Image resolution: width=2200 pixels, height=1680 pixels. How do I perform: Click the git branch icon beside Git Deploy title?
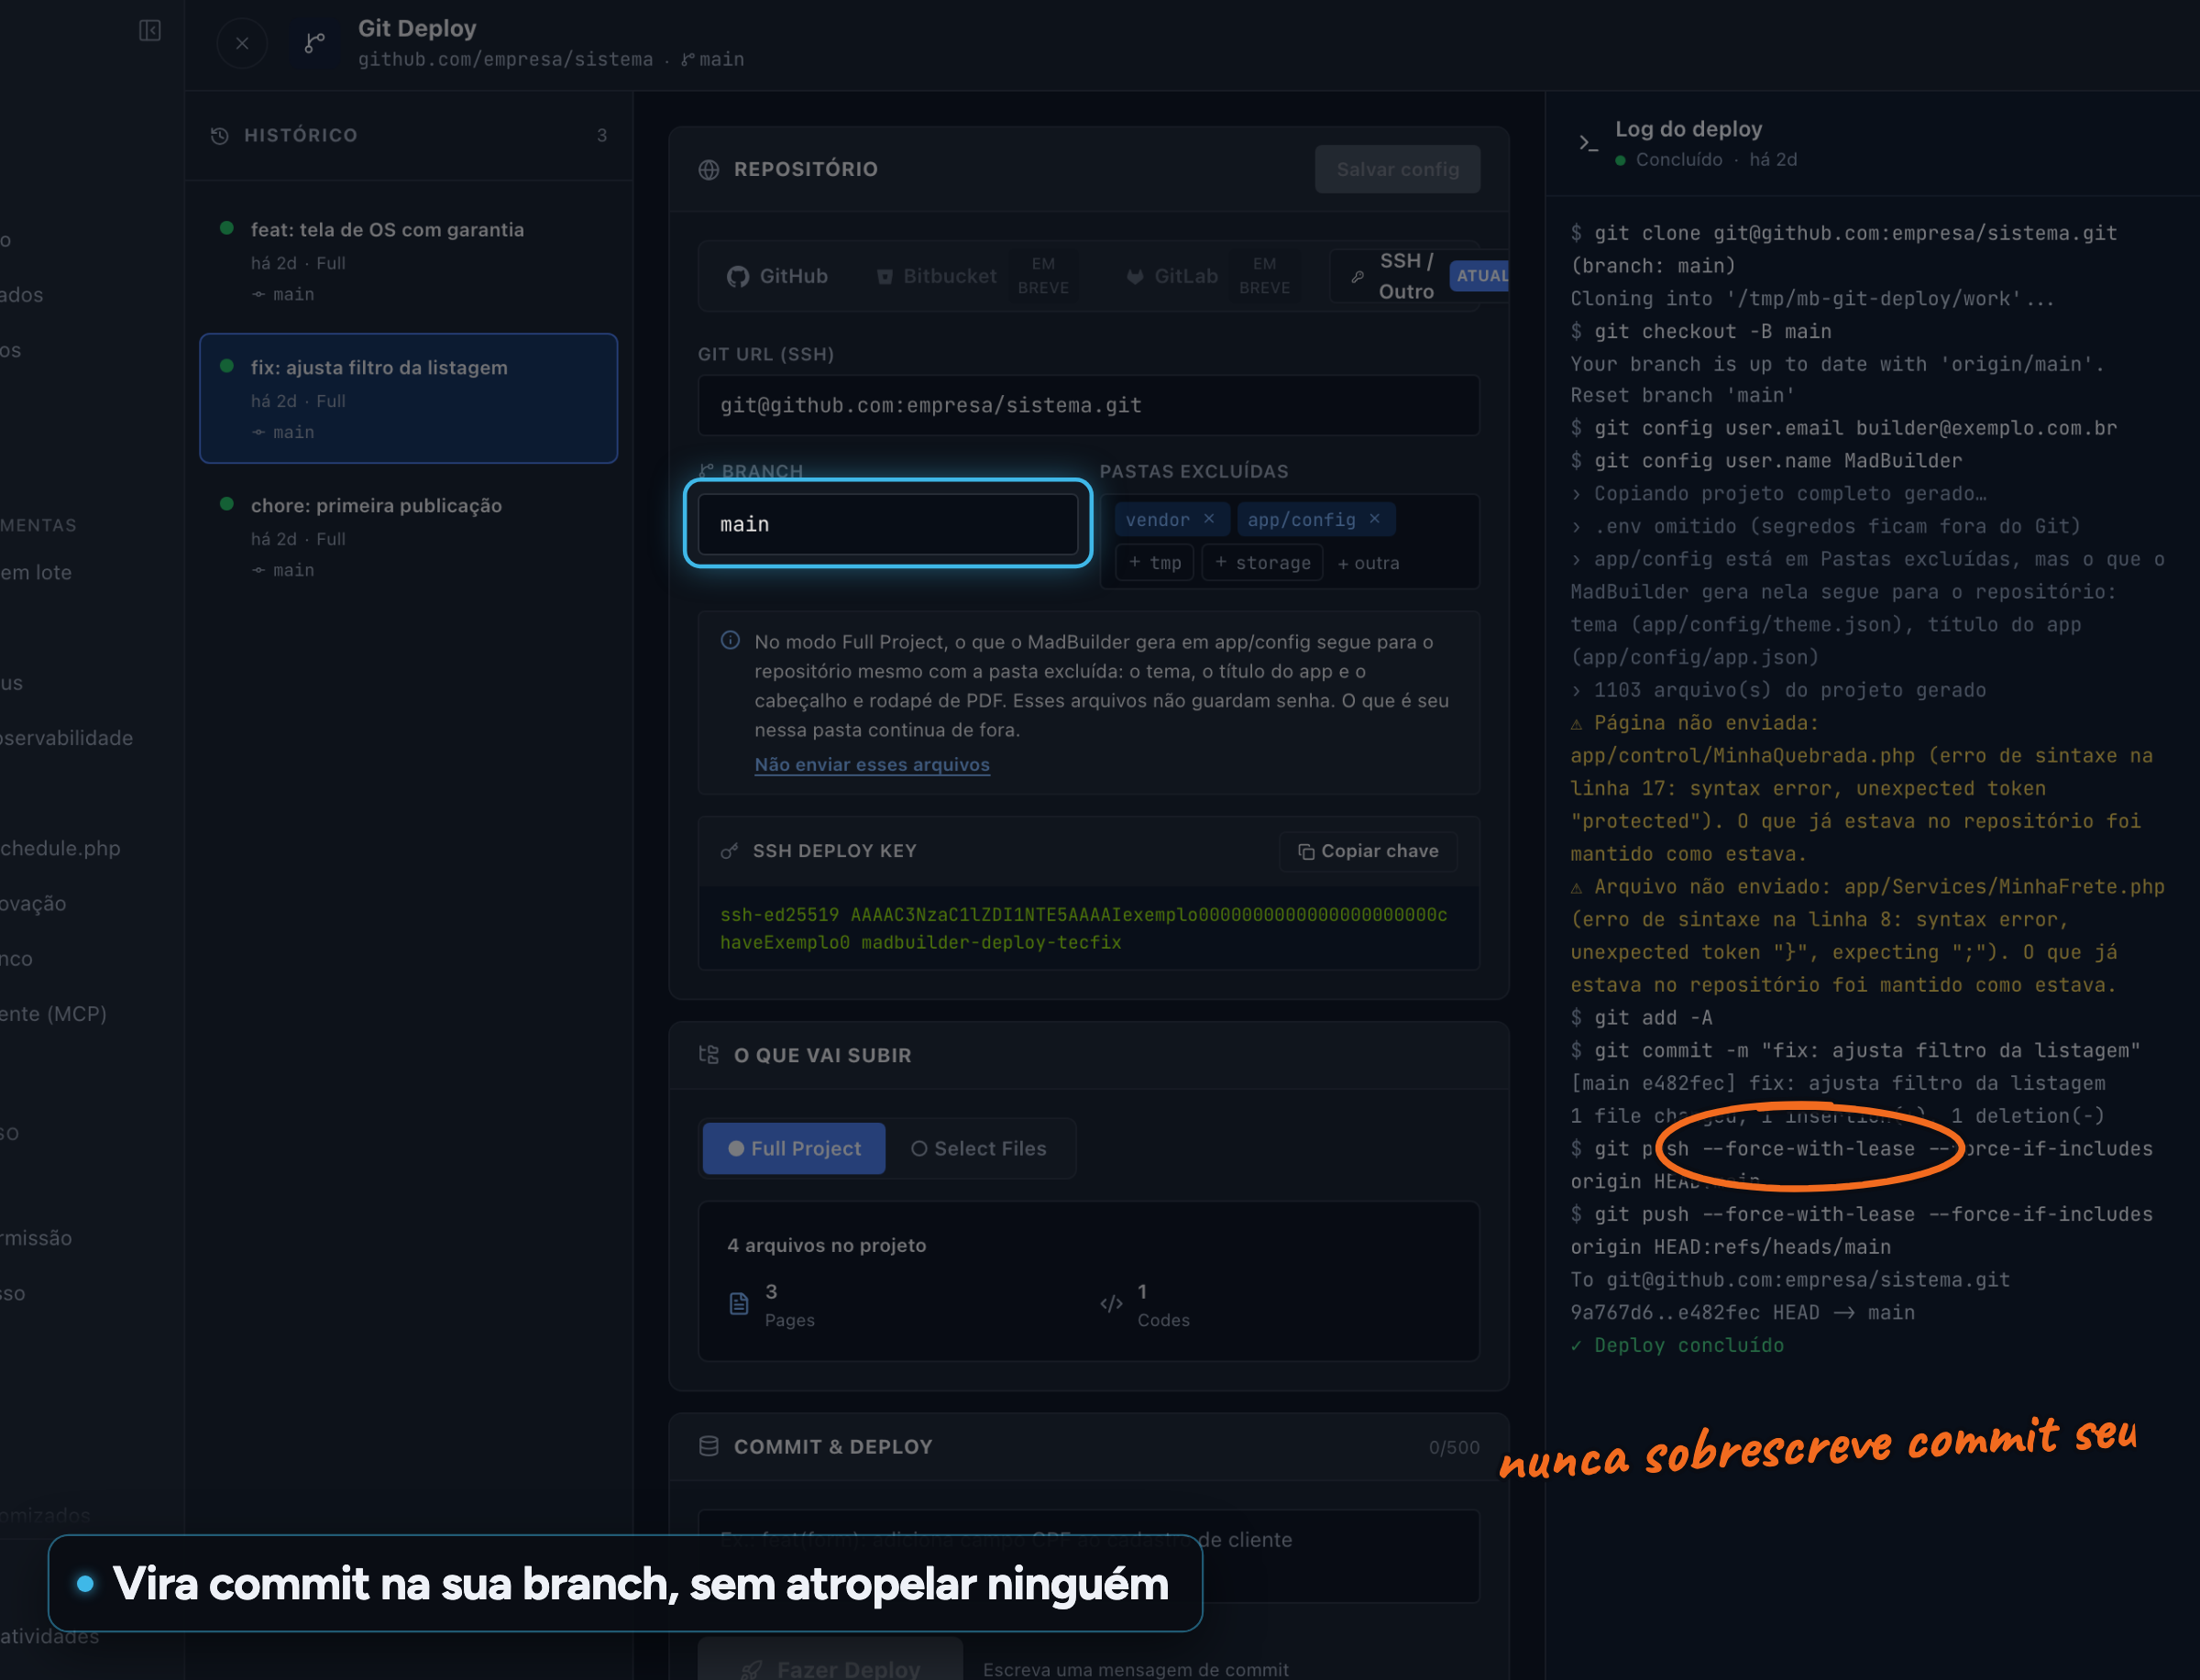point(315,43)
